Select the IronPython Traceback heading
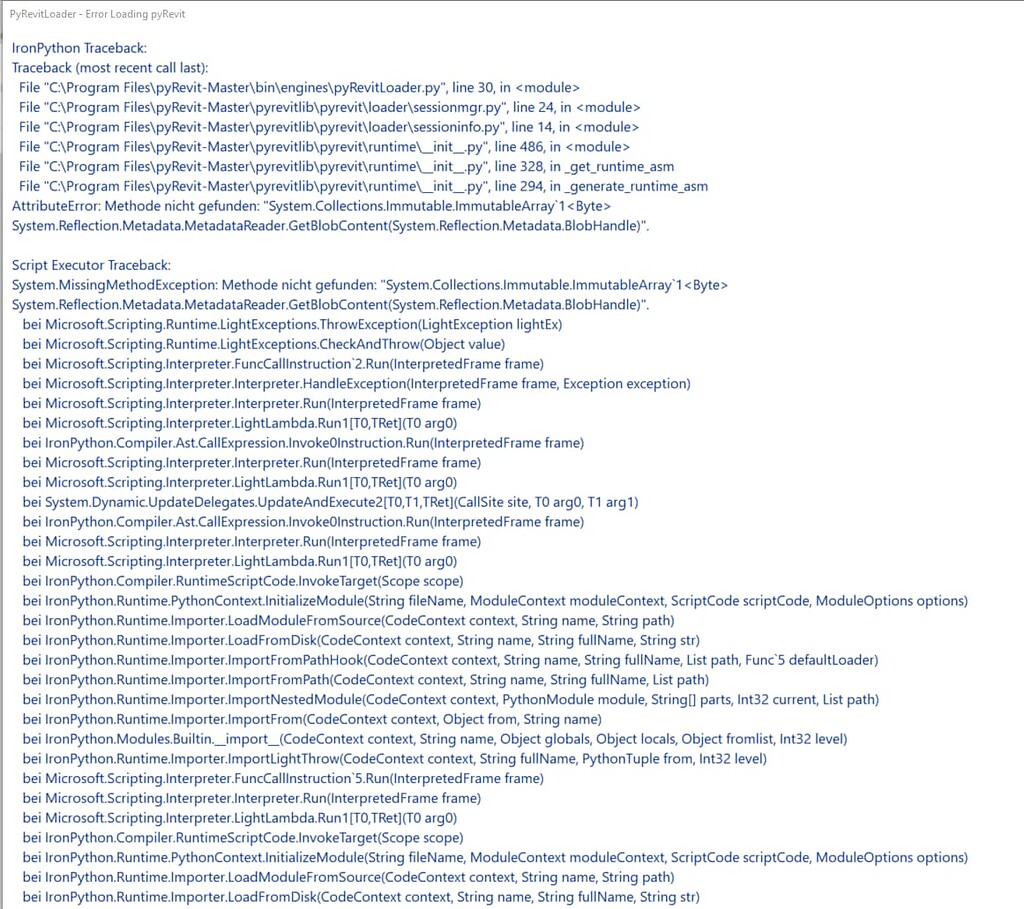The image size is (1024, 909). (x=79, y=48)
